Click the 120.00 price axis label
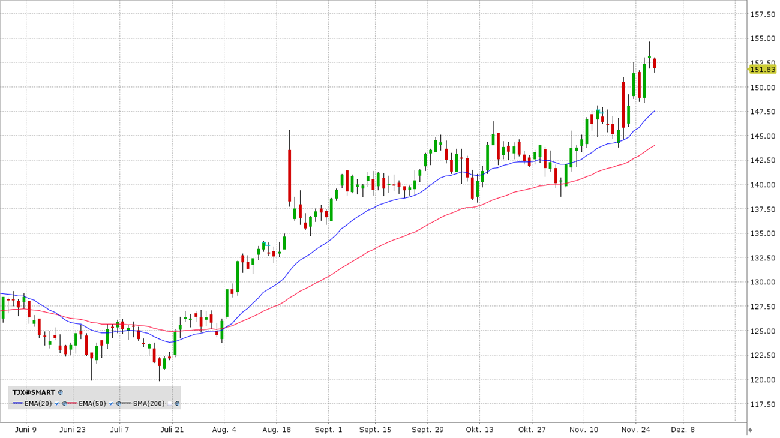 763,380
